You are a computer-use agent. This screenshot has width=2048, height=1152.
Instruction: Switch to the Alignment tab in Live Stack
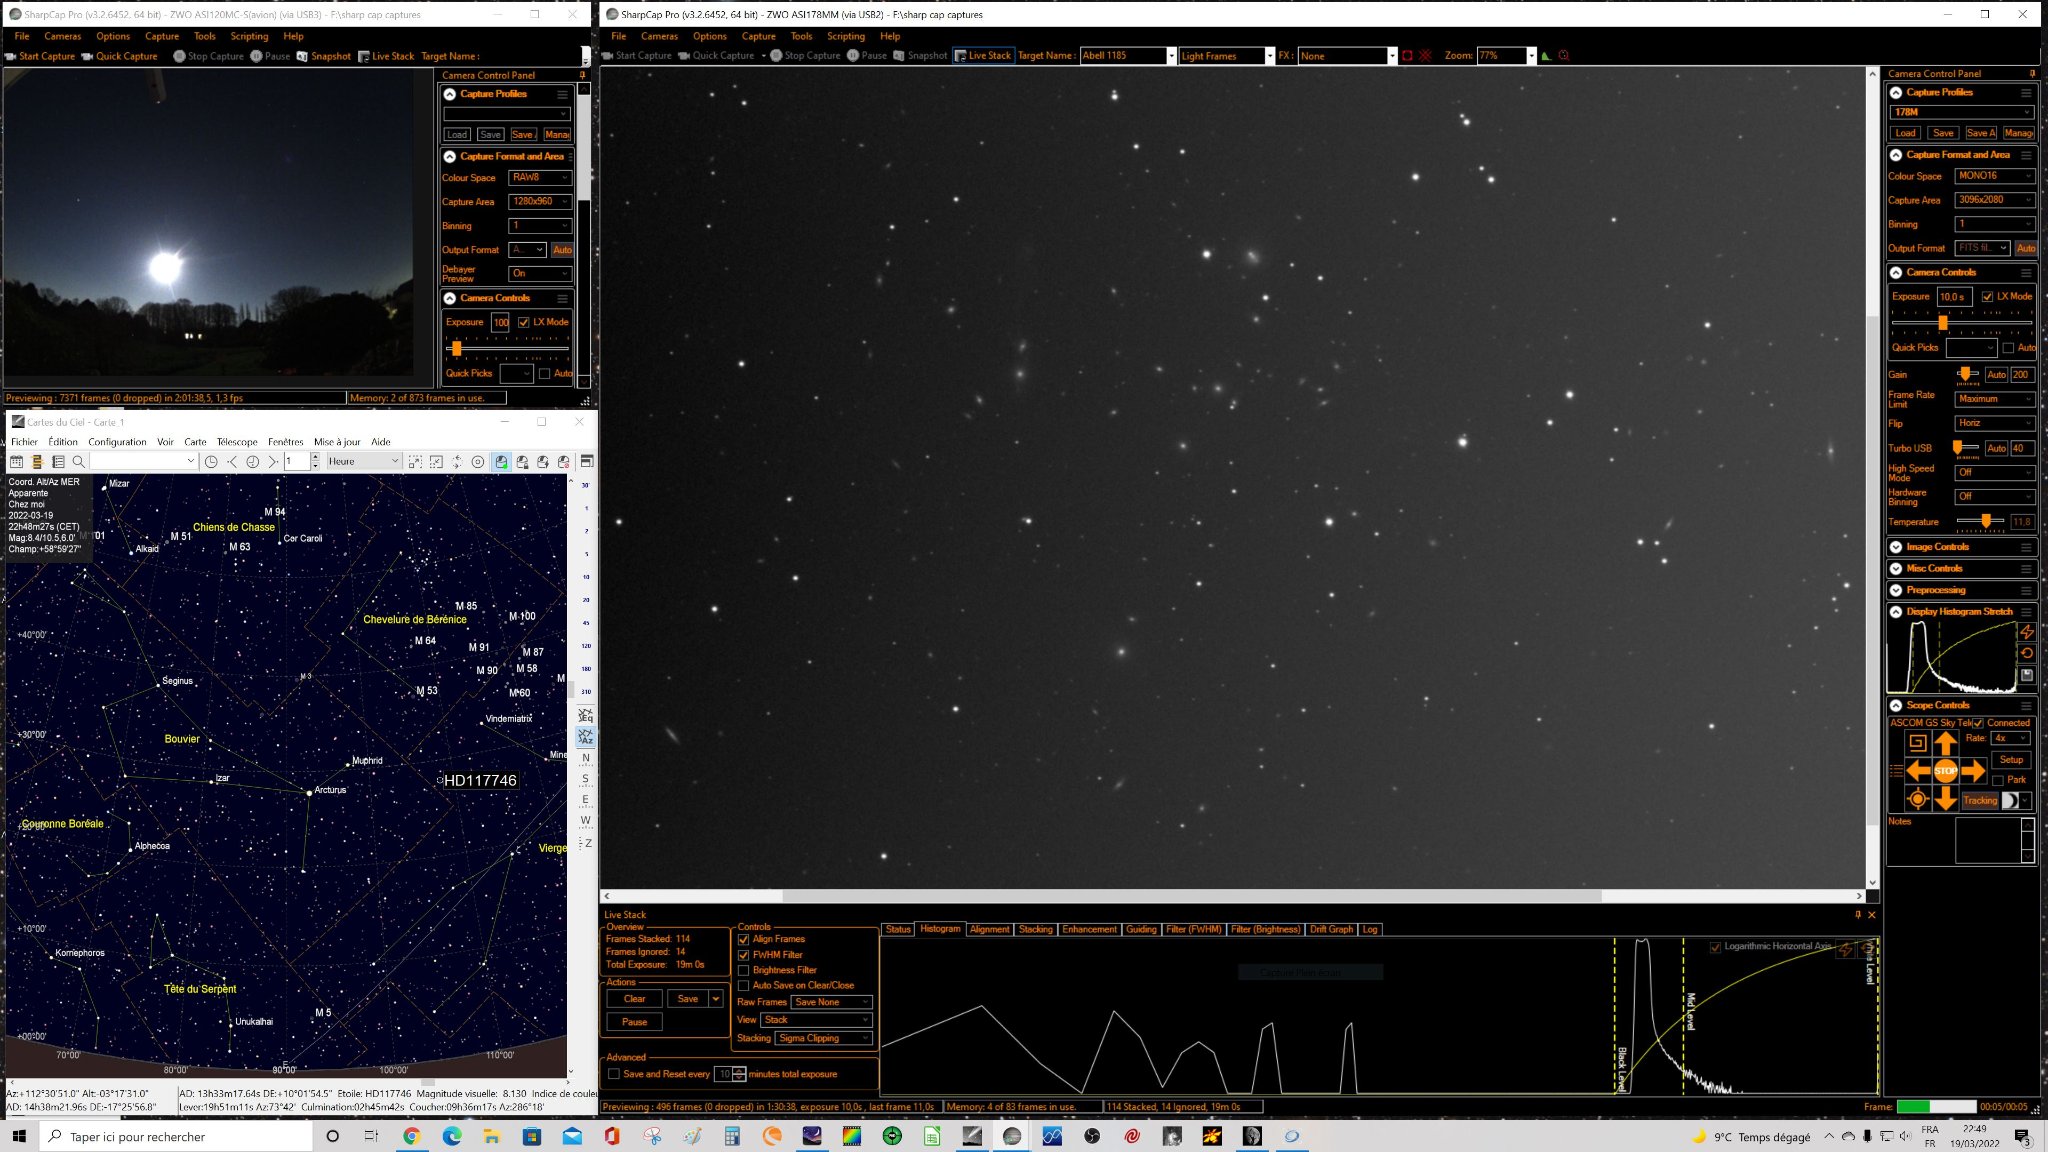(x=989, y=929)
